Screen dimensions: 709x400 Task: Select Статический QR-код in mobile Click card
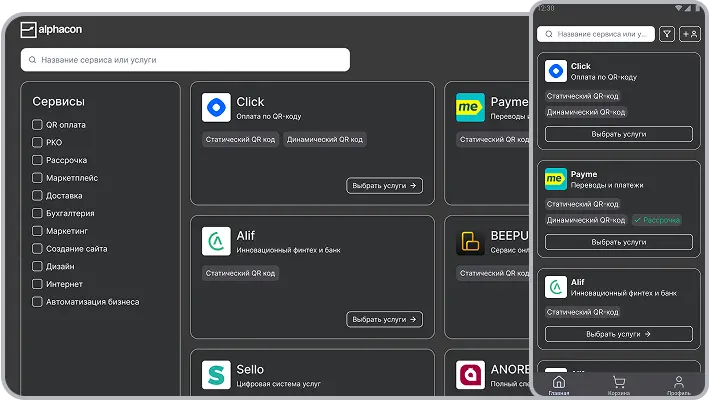point(582,96)
